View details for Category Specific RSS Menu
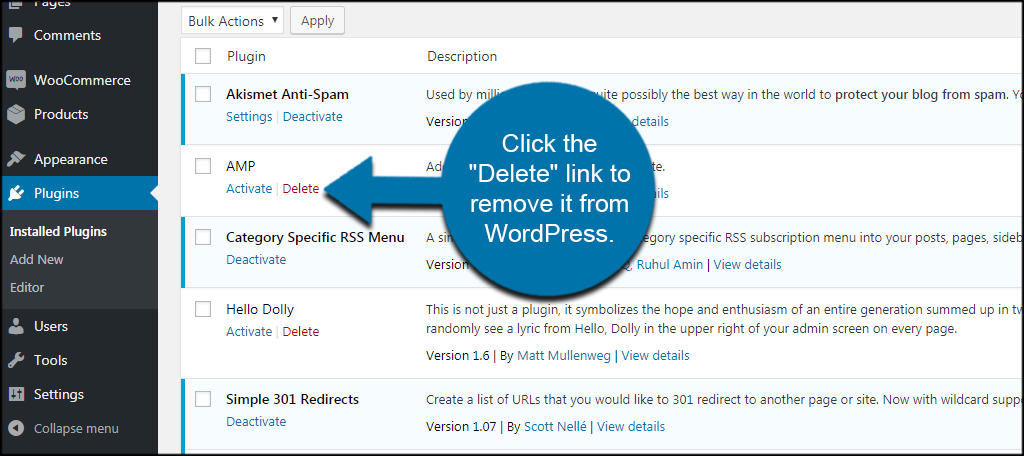The height and width of the screenshot is (456, 1024). click(x=747, y=265)
